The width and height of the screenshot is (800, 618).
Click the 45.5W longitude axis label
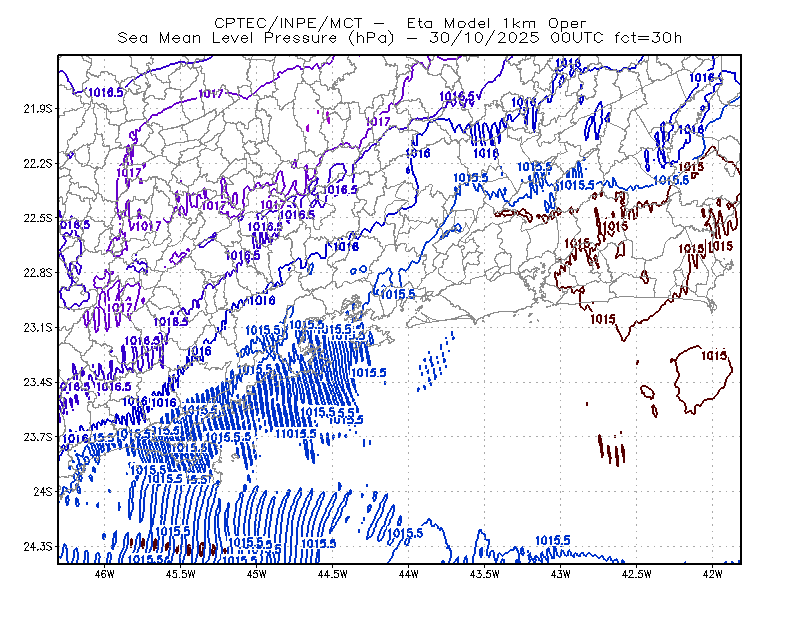click(181, 574)
